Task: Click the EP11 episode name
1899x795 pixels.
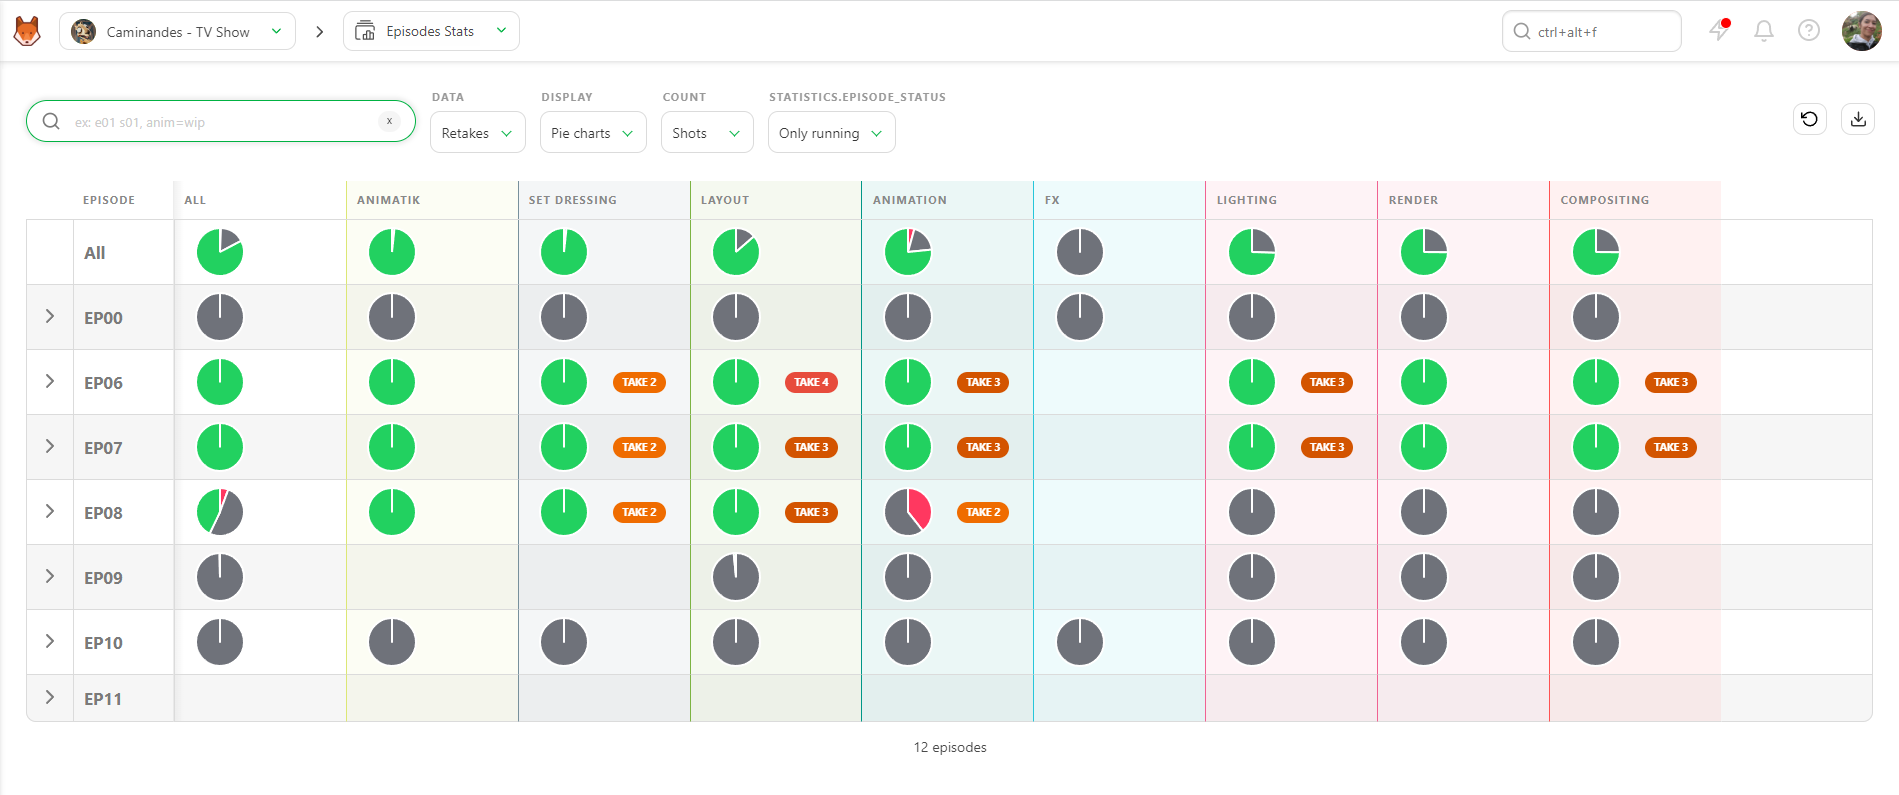Action: tap(103, 699)
